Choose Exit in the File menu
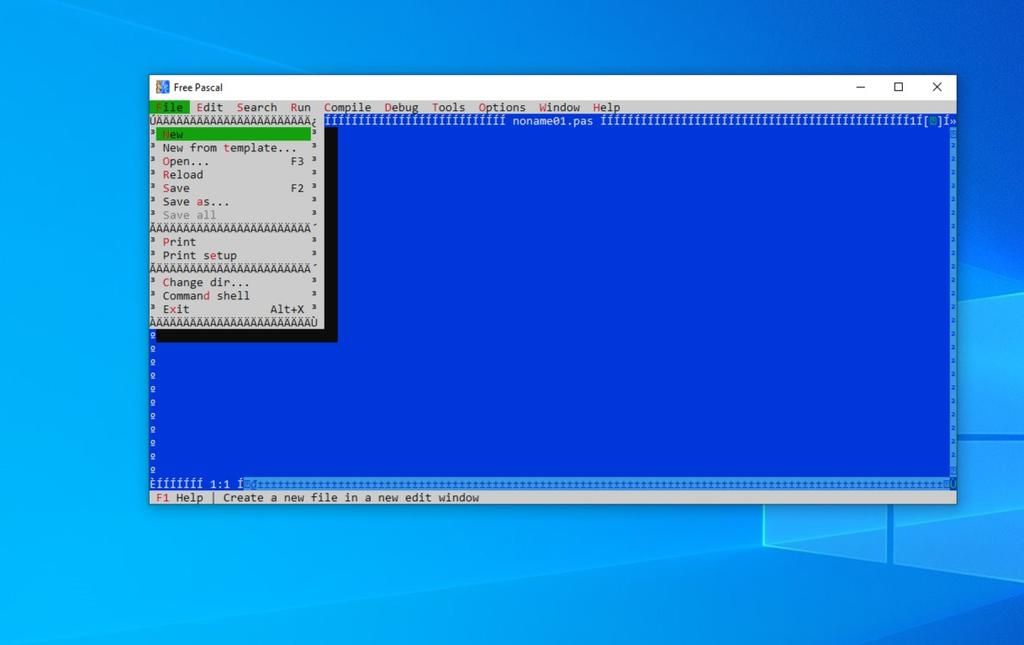 click(x=233, y=309)
